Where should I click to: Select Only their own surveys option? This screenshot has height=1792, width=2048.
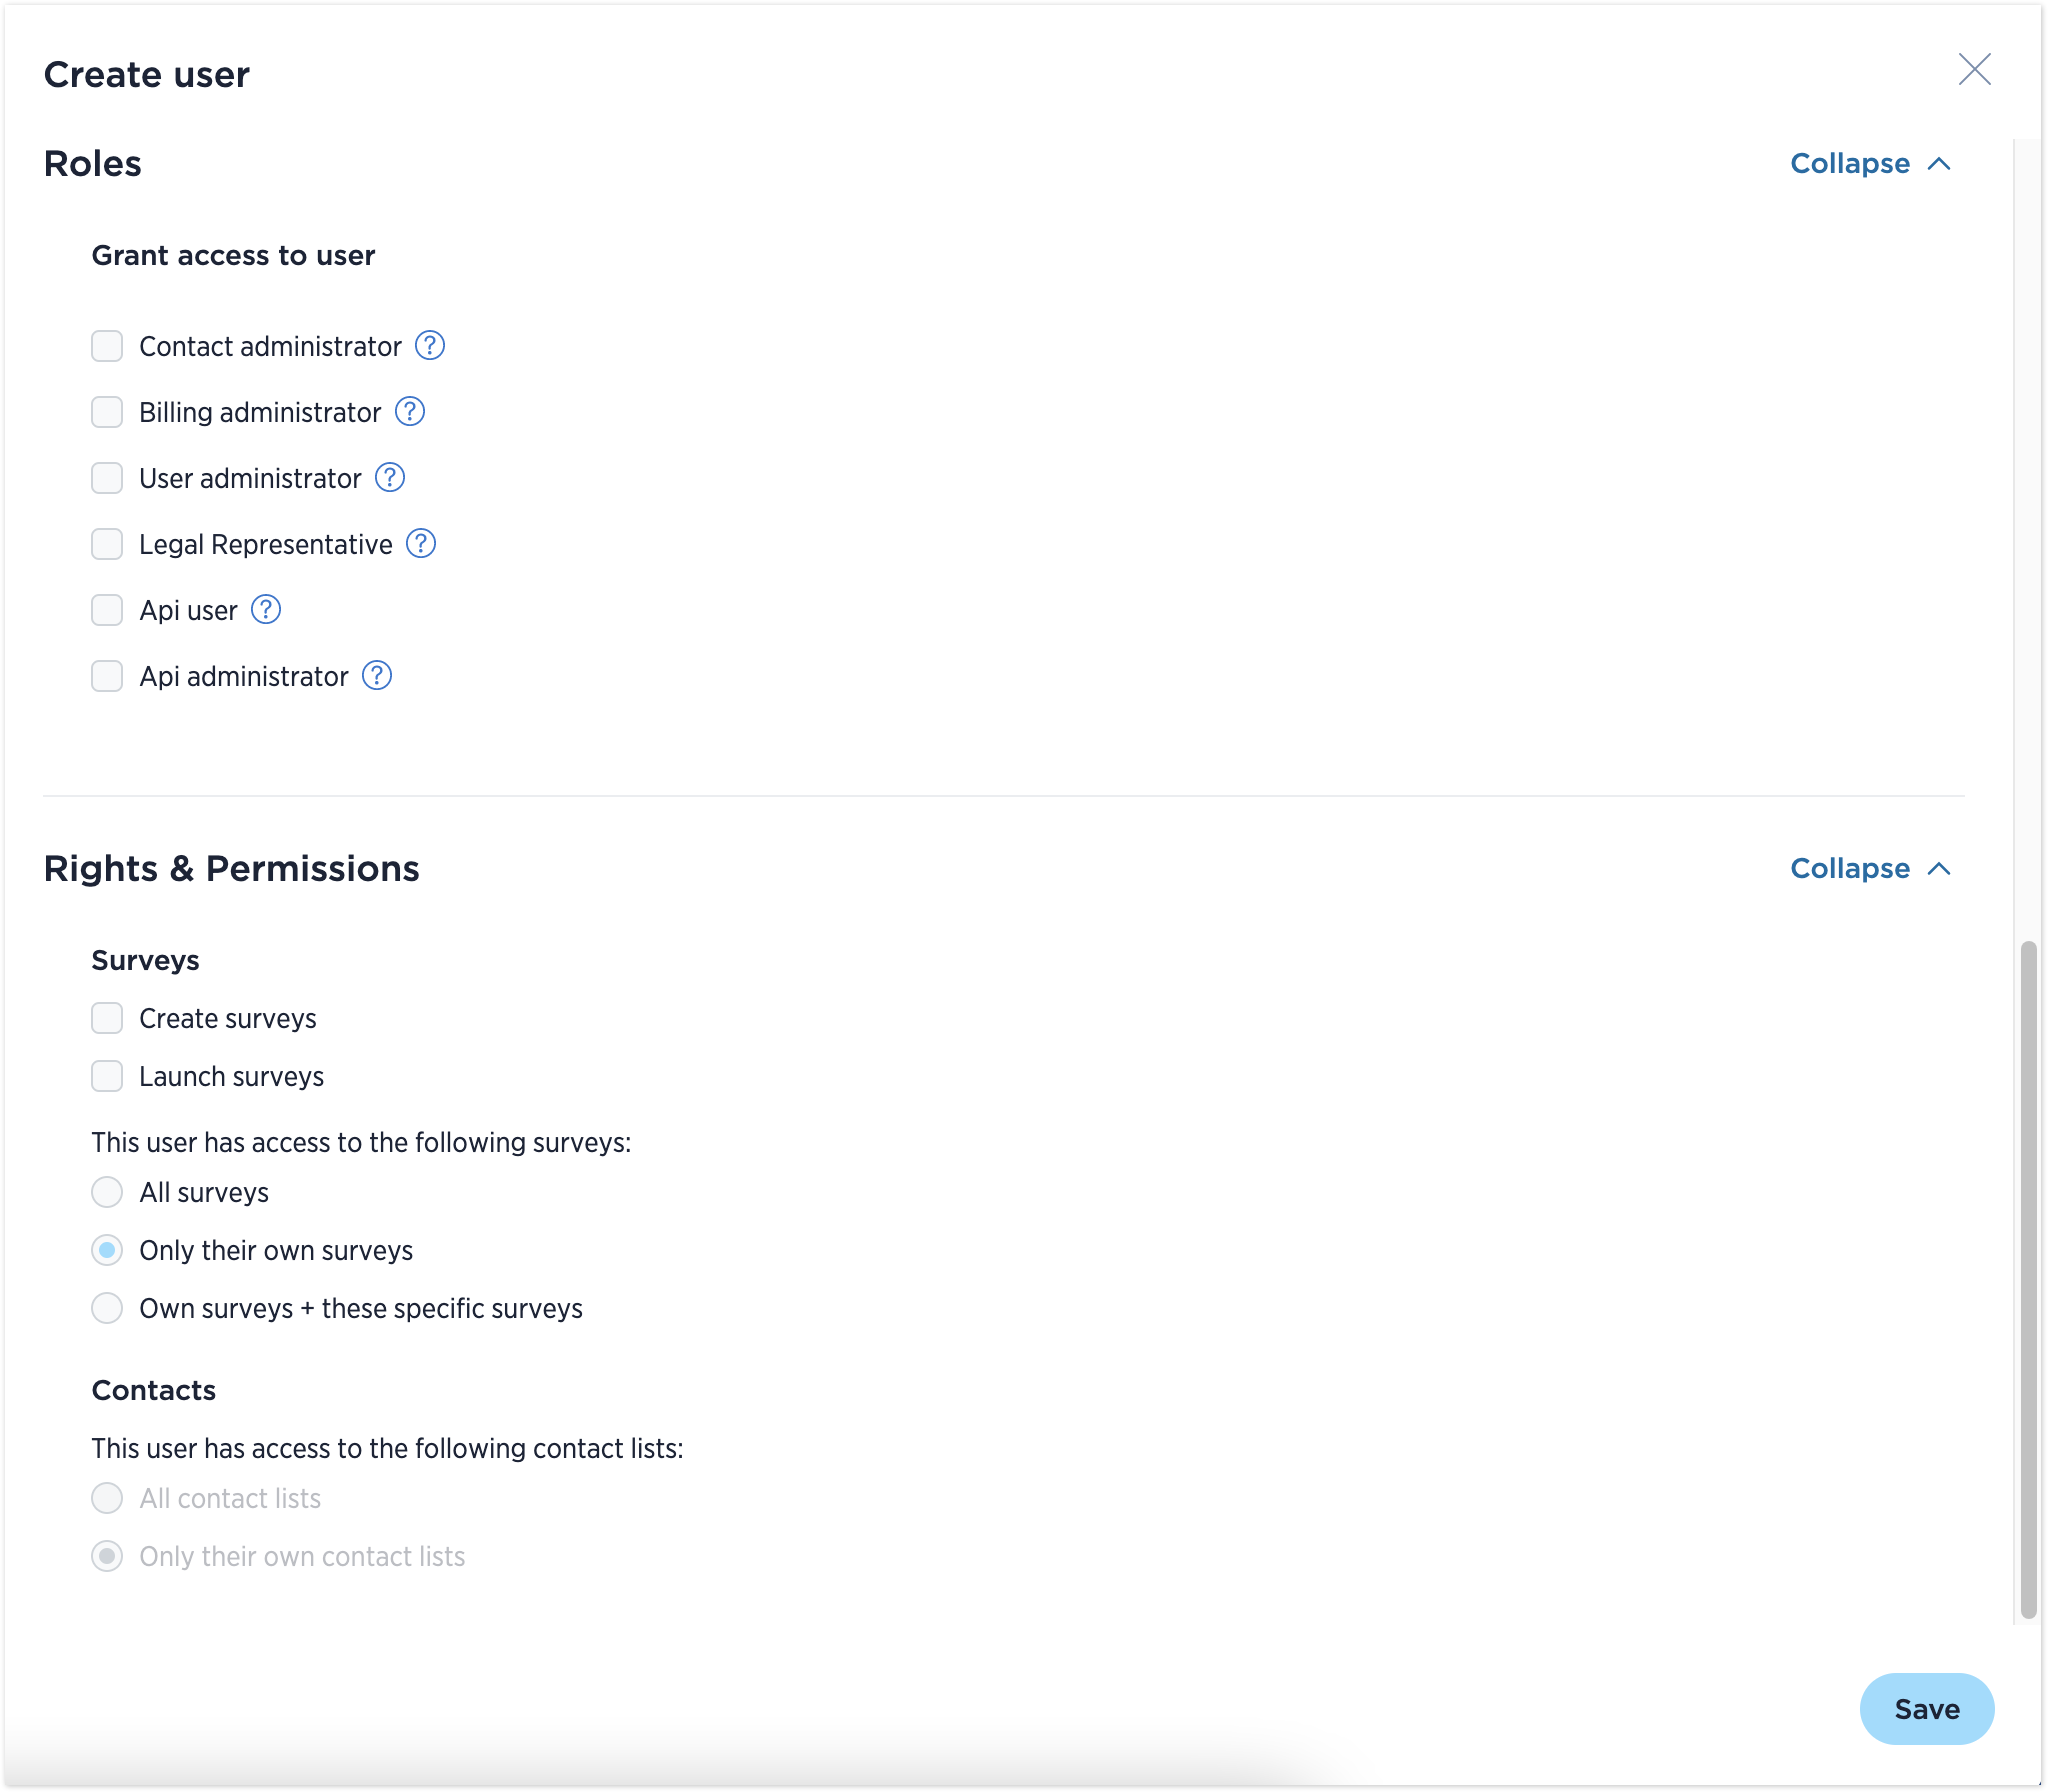pos(107,1250)
